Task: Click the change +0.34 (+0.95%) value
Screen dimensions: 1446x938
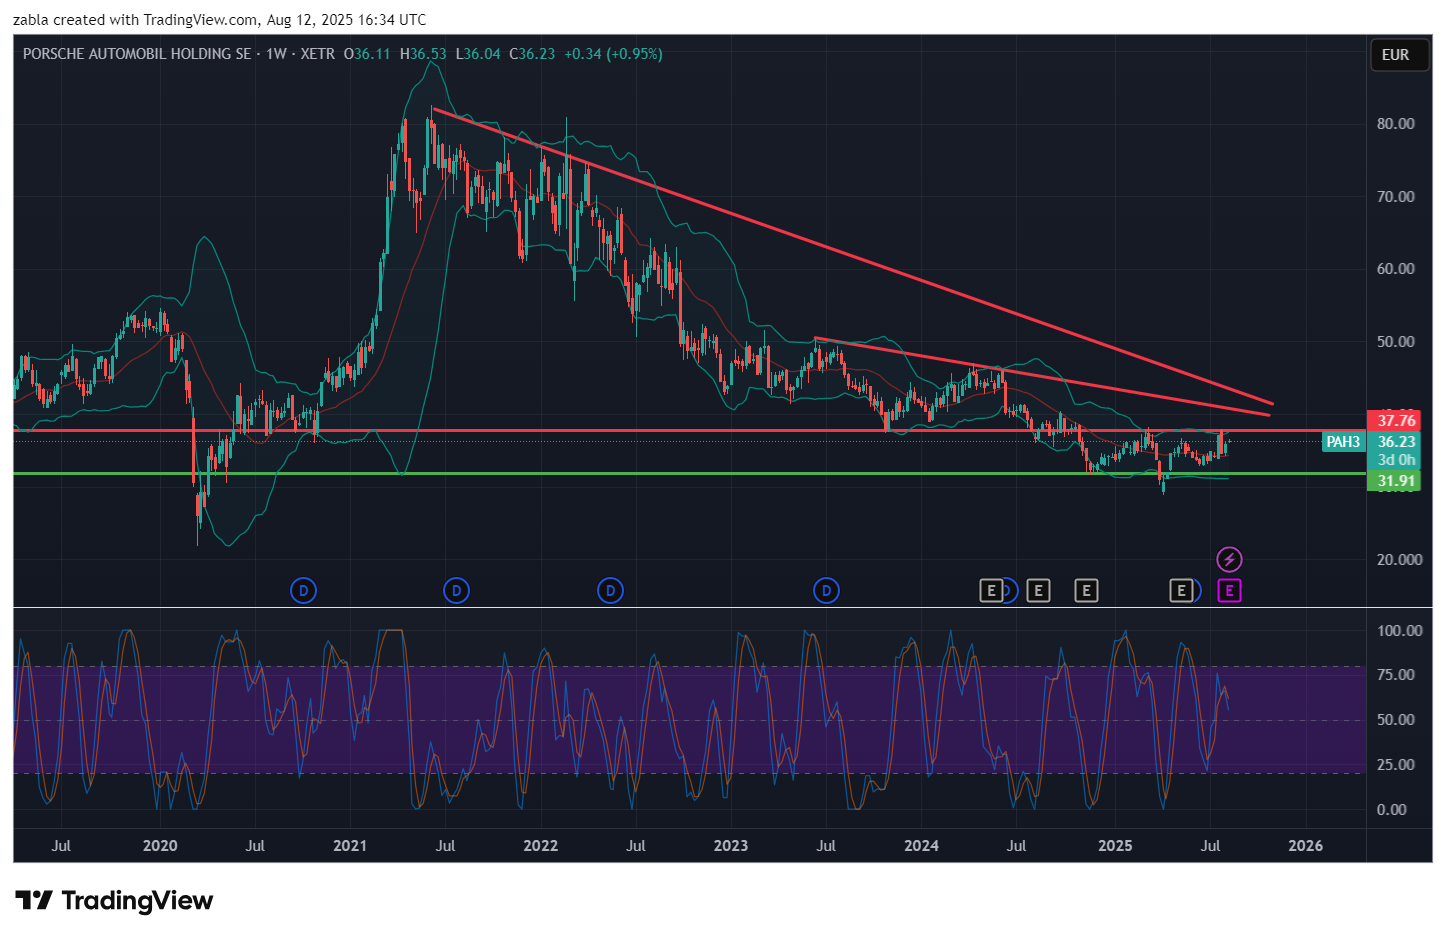Action: click(613, 54)
